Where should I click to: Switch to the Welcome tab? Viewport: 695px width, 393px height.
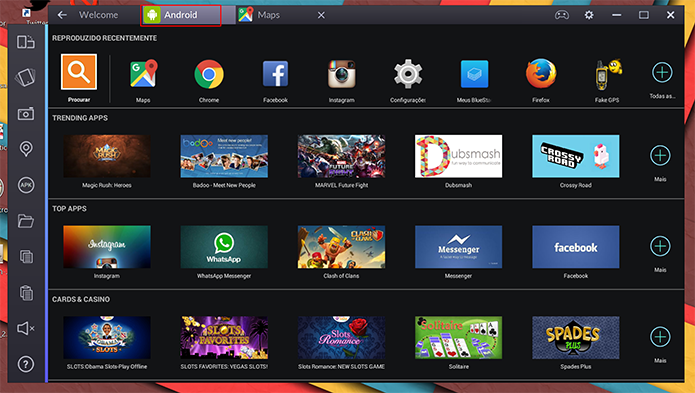click(x=98, y=15)
